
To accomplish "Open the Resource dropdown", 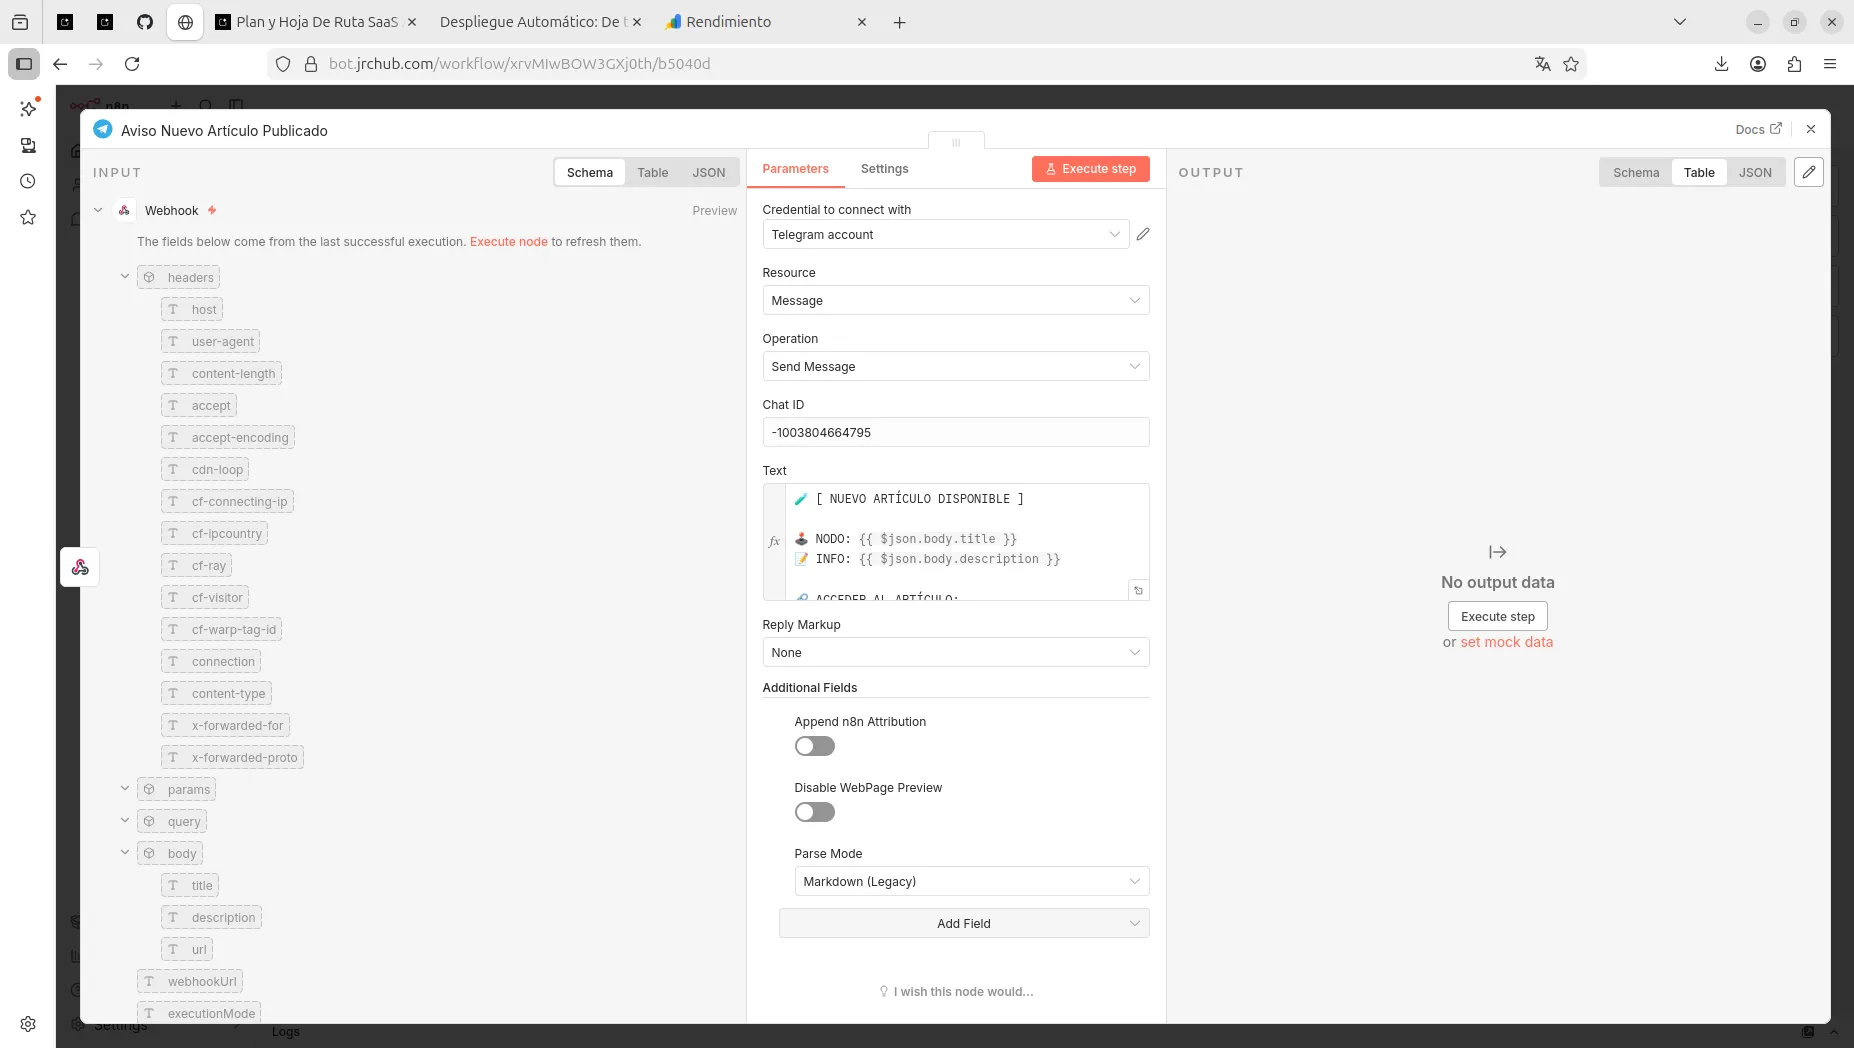I will 955,300.
